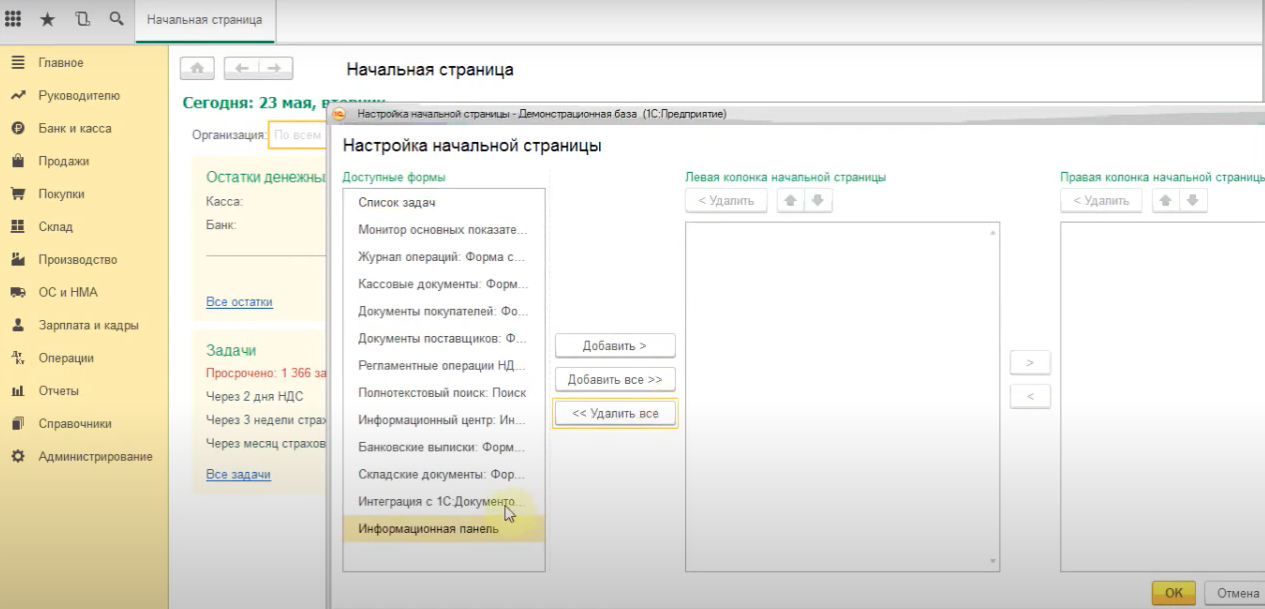Select Интеграция с 1С:Документооборот row
Viewport: 1265px width, 609px height.
(x=444, y=501)
